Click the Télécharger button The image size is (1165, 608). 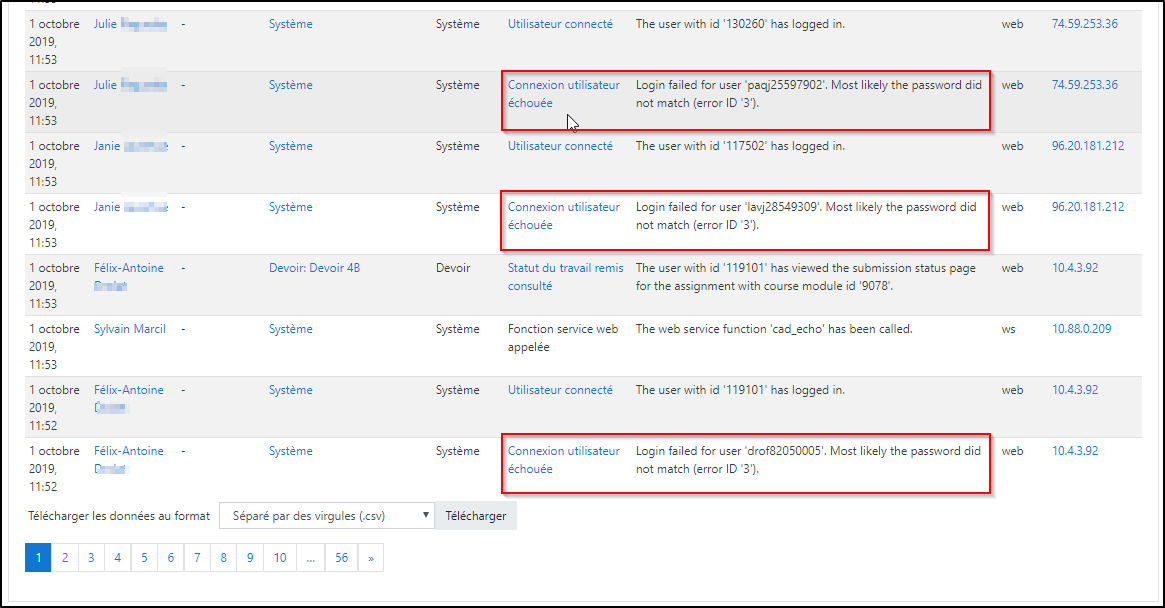[x=476, y=516]
